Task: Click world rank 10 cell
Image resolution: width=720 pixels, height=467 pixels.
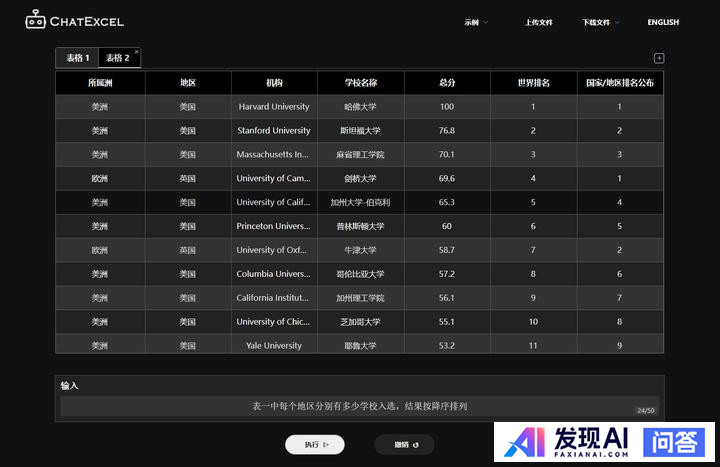Action: coord(533,321)
